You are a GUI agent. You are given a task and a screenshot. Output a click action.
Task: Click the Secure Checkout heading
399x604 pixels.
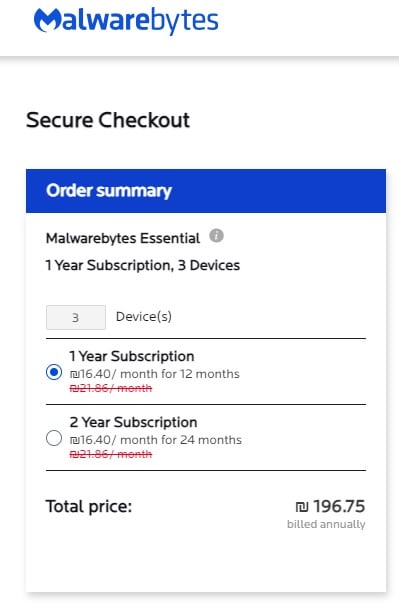coord(108,120)
